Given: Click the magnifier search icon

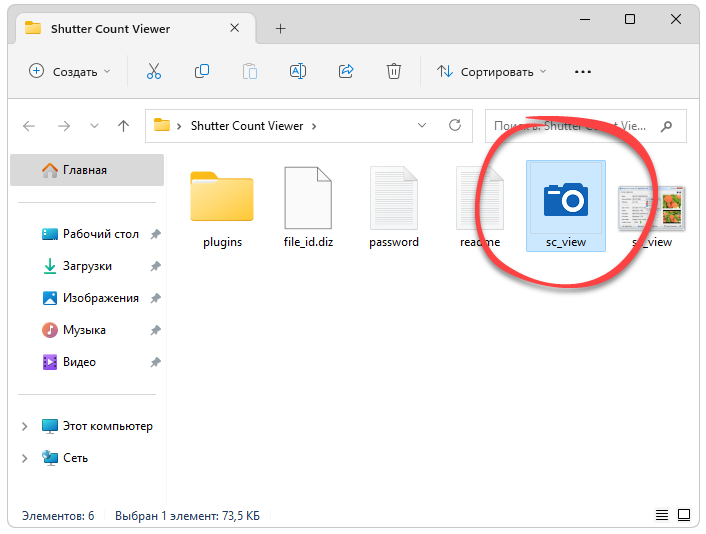Looking at the screenshot, I should [x=666, y=127].
